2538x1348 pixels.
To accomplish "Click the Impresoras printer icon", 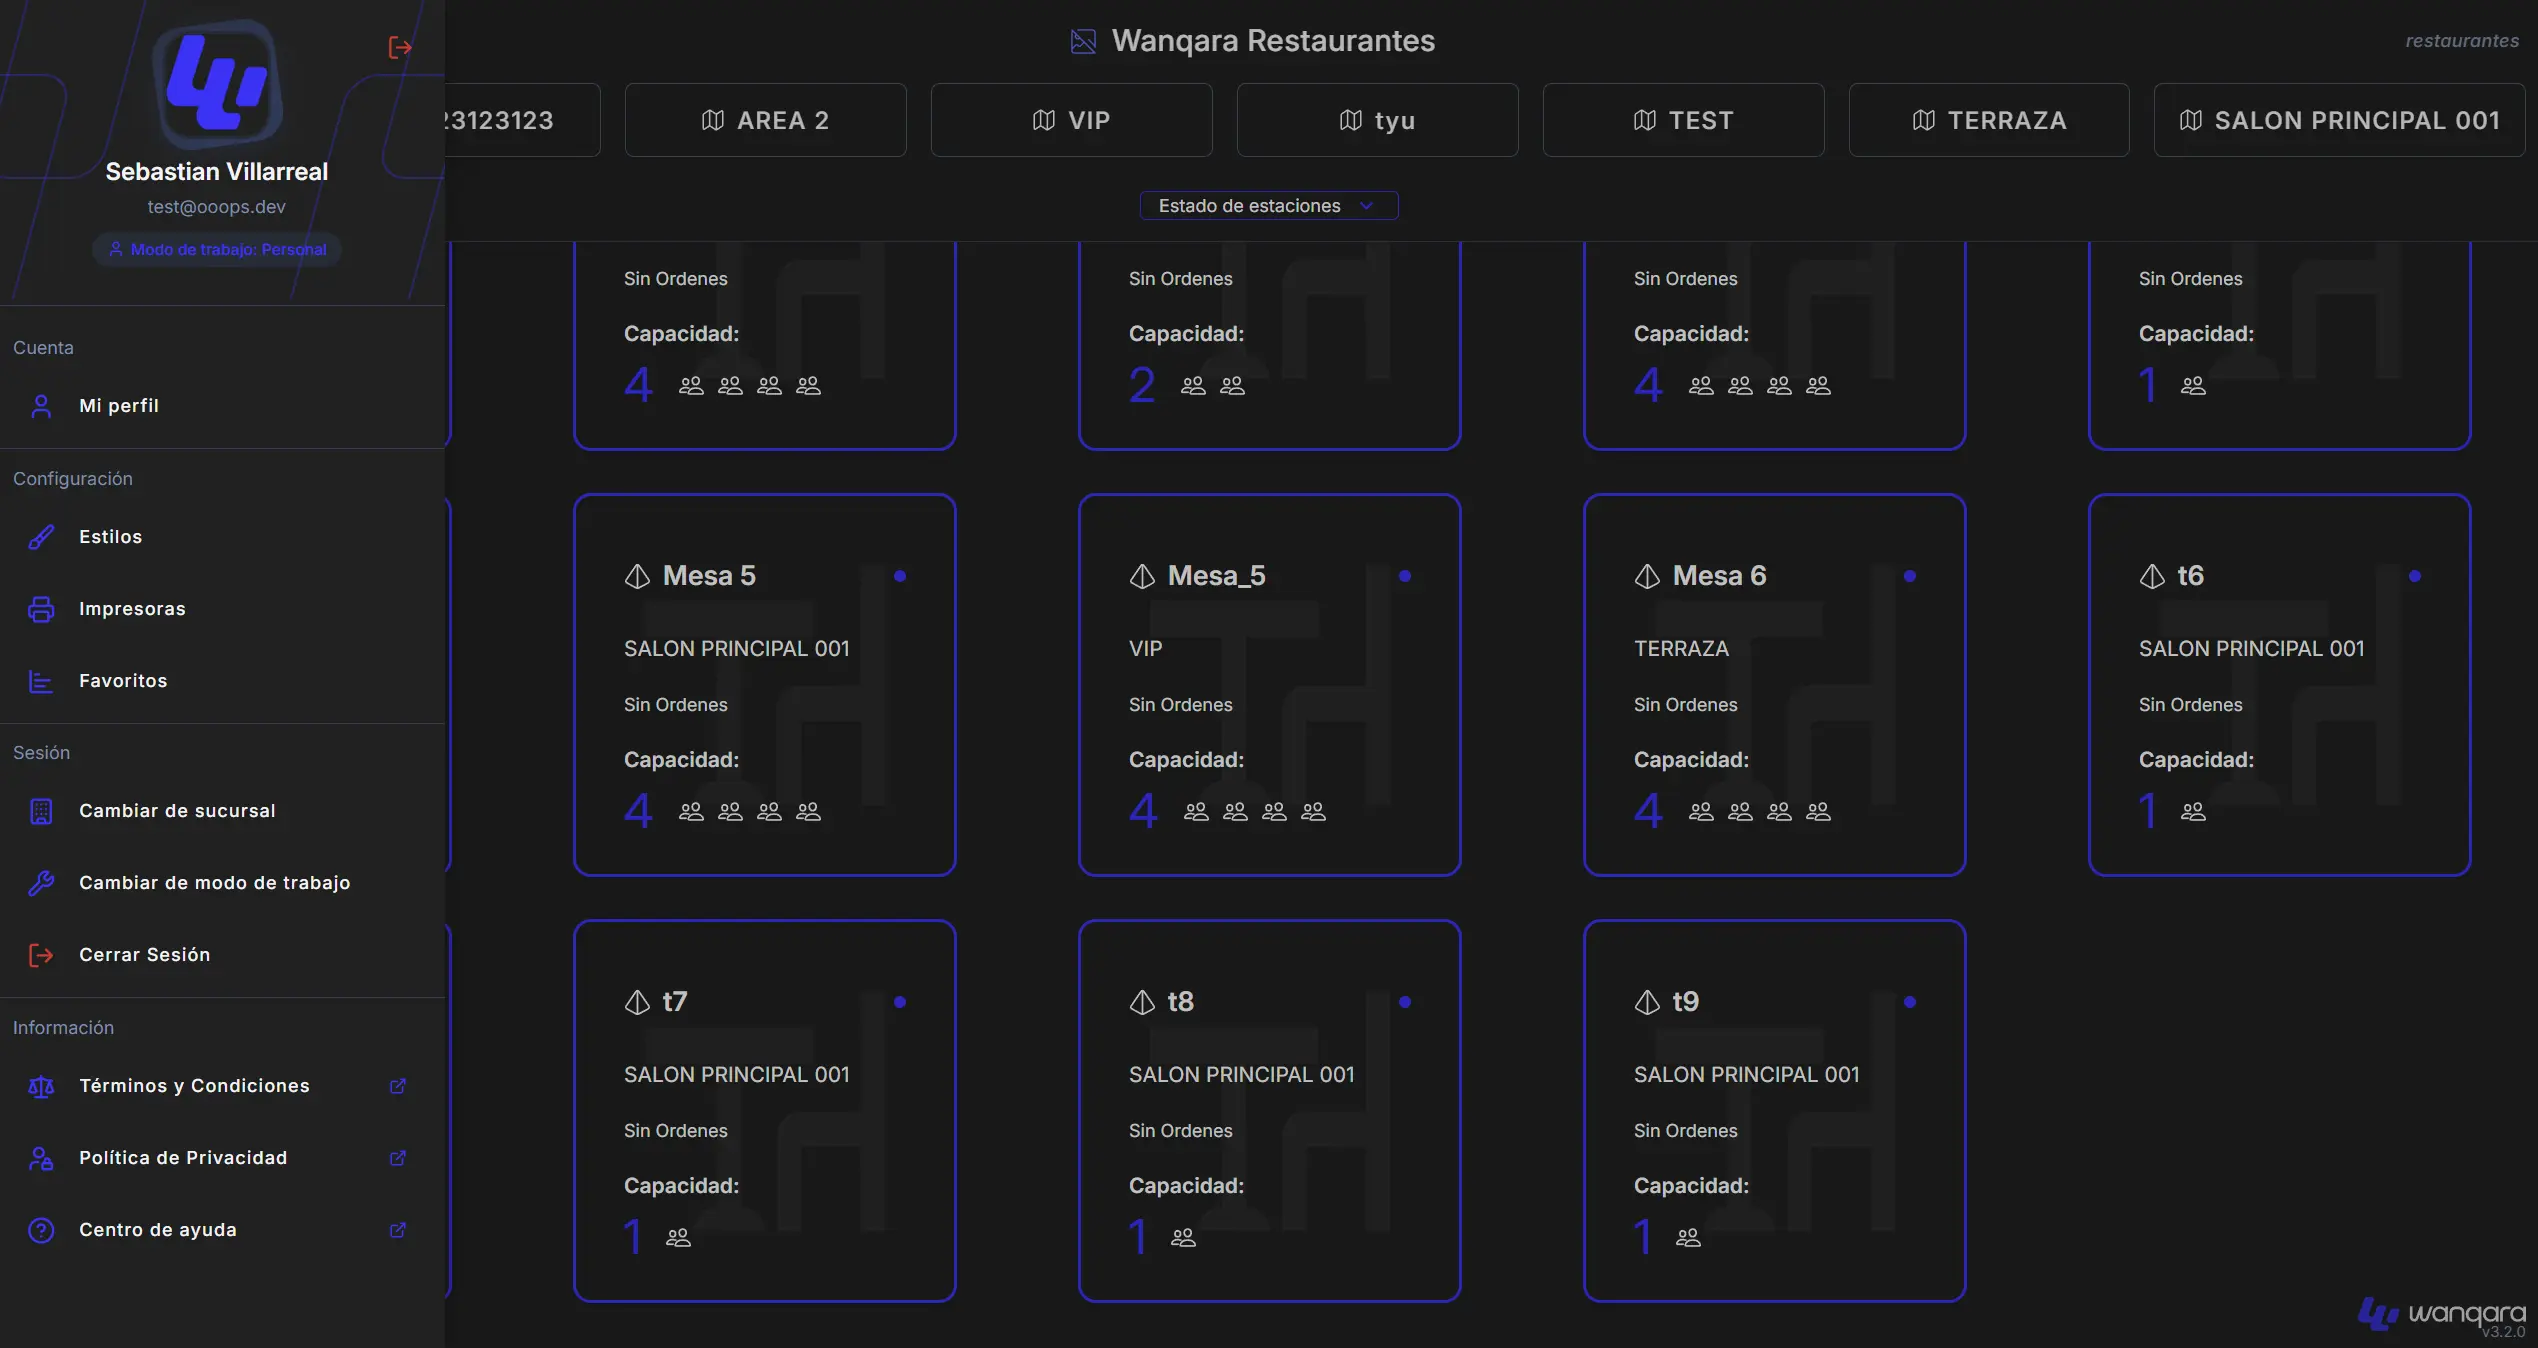I will 41,609.
